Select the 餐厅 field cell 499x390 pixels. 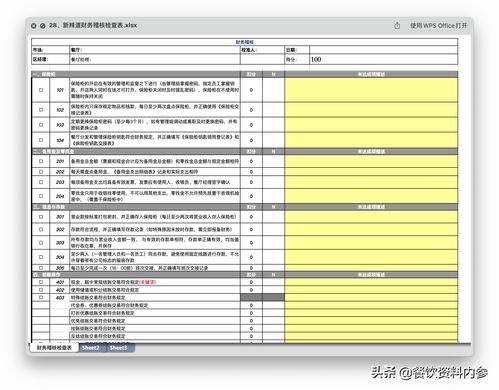point(155,50)
